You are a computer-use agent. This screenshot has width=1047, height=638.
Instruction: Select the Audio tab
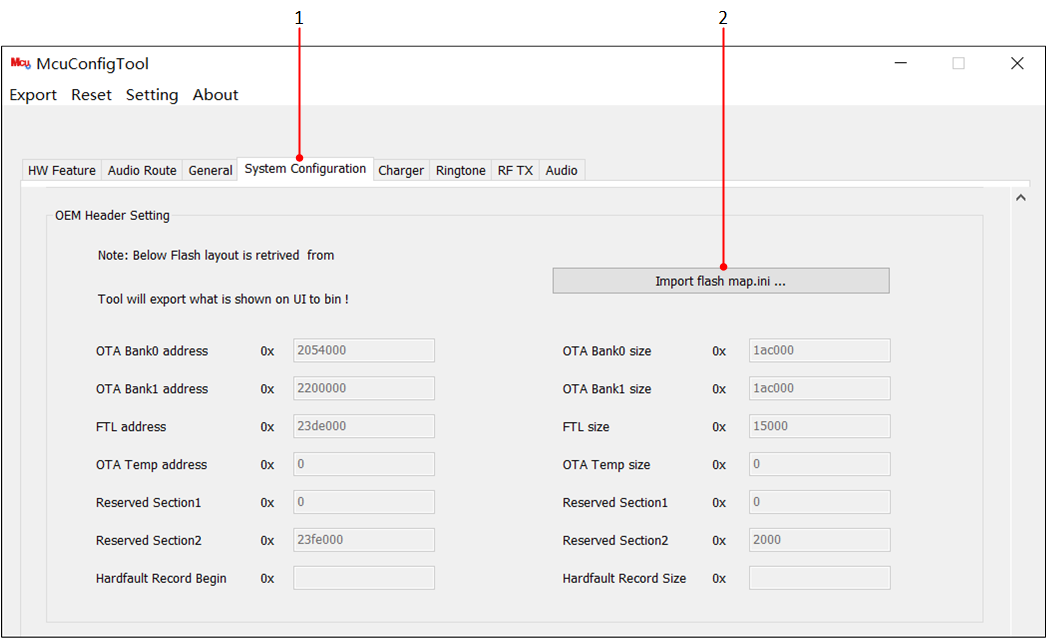562,170
